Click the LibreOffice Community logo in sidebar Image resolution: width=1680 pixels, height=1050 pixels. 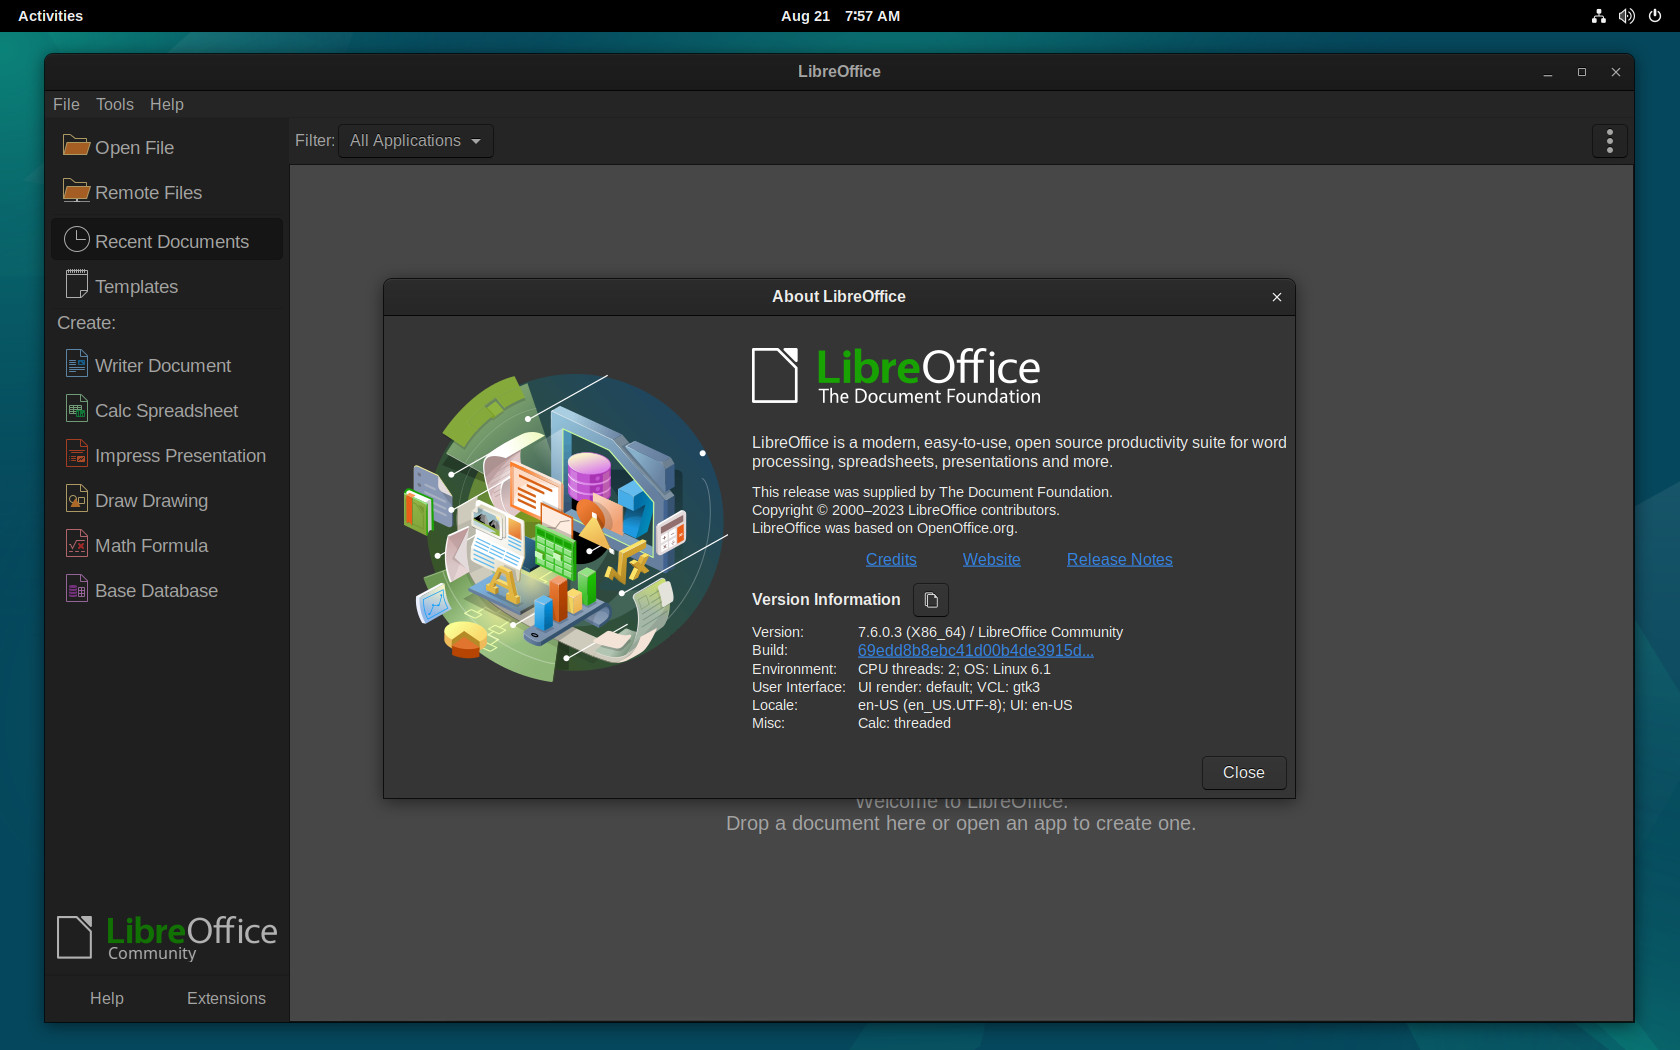point(167,938)
